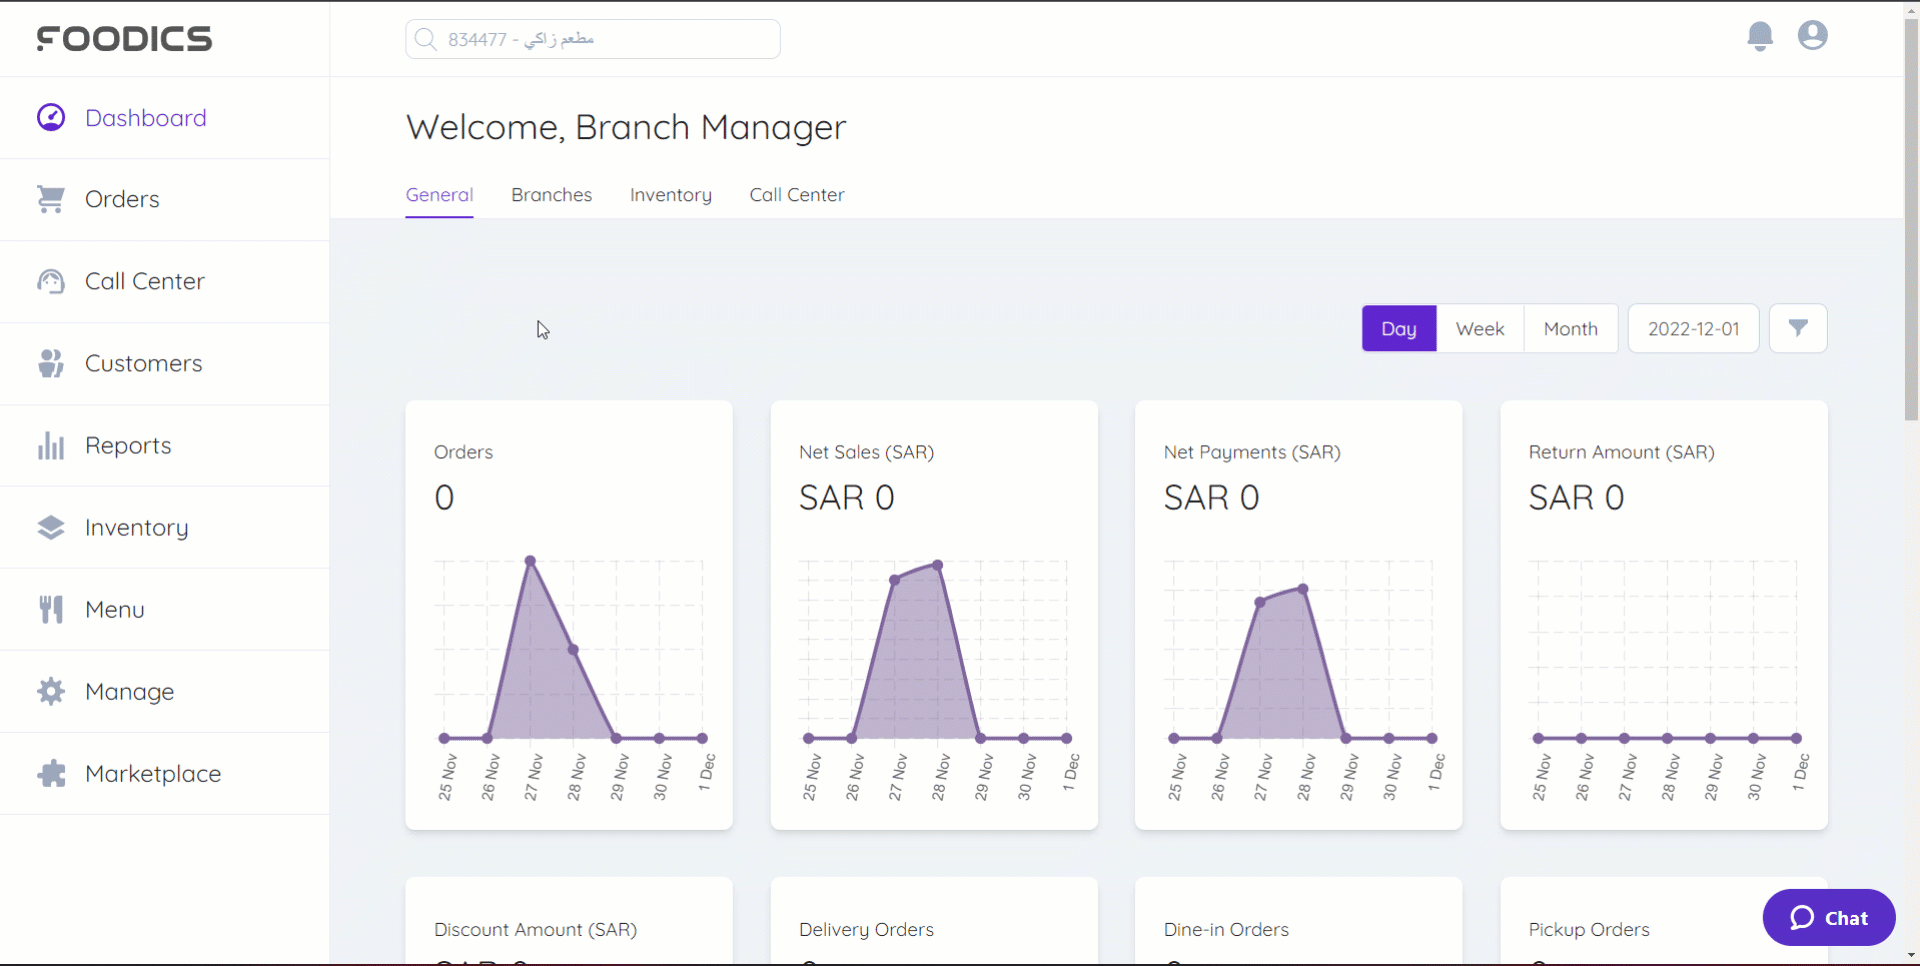Switch to the Call Center tab

click(x=796, y=195)
